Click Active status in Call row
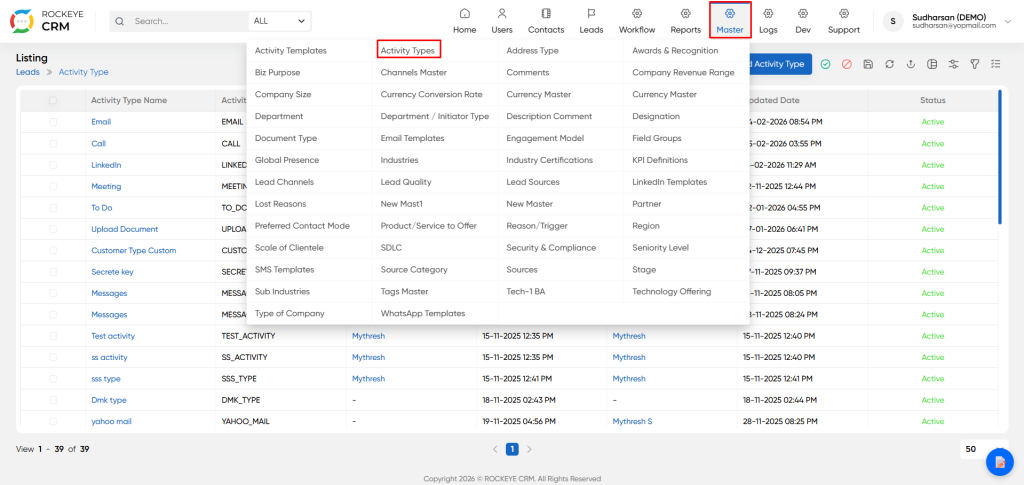Screen dimensions: 1024x485 pos(933,144)
